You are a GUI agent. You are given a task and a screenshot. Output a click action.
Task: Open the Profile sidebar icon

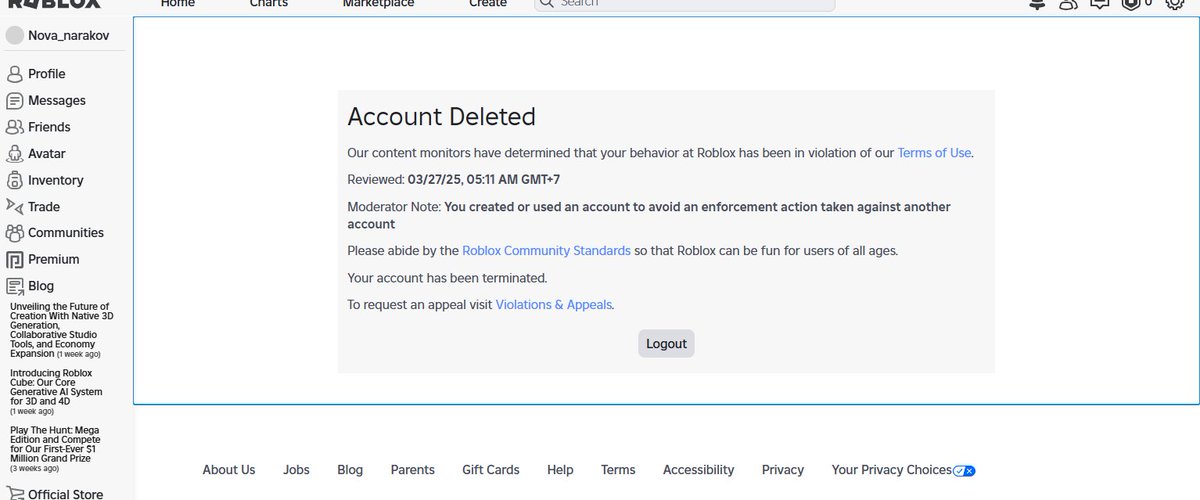tap(15, 74)
